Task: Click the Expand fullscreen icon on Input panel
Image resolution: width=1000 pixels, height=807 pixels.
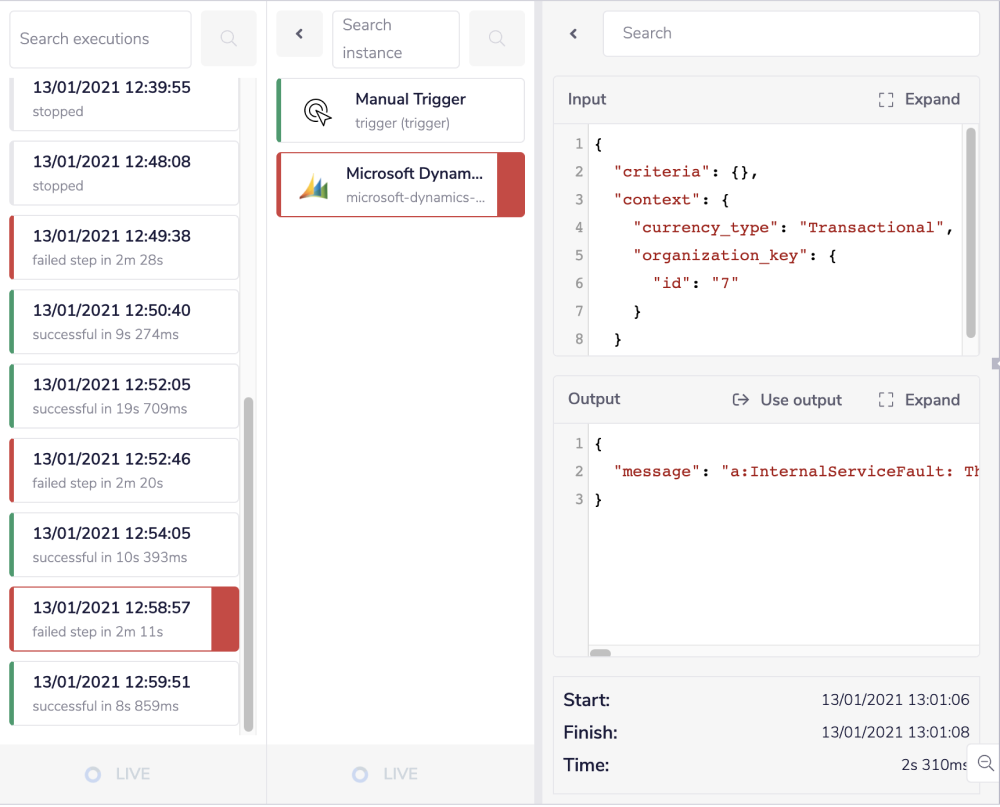Action: pos(885,99)
